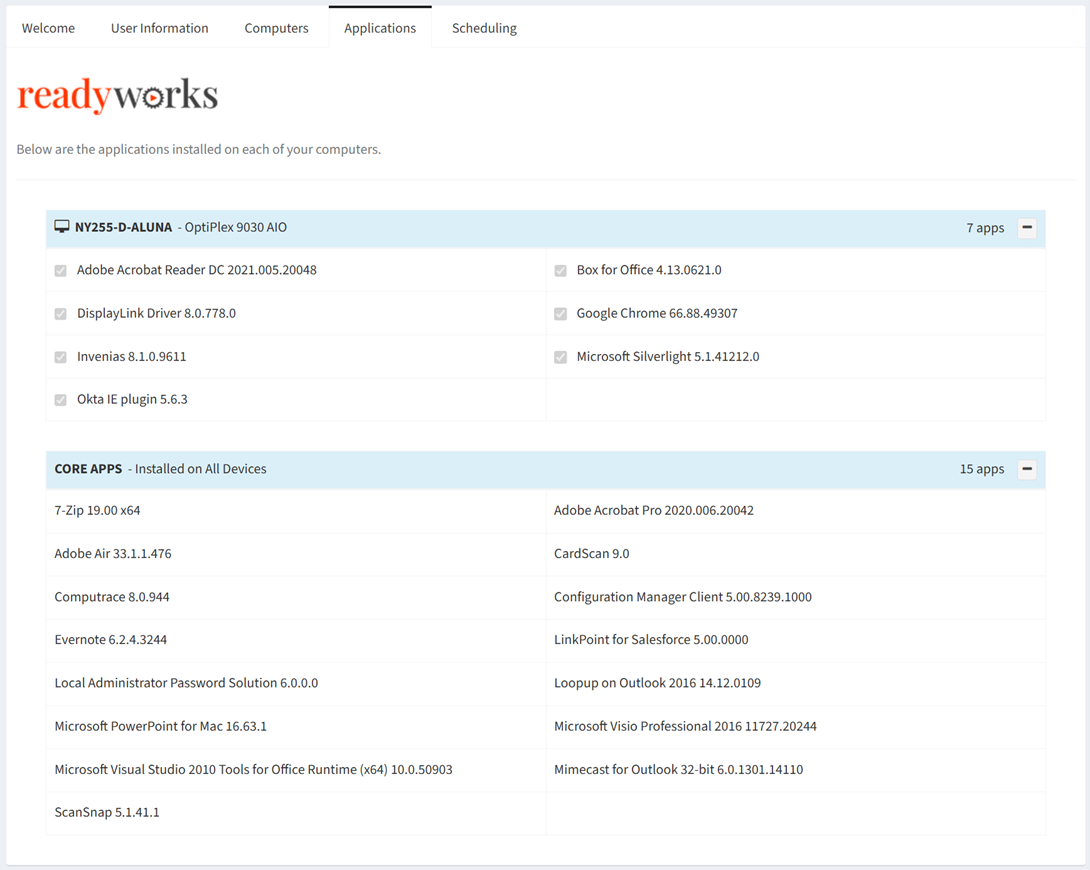This screenshot has height=870, width=1090.
Task: Click the 15 apps count label
Action: click(x=982, y=469)
